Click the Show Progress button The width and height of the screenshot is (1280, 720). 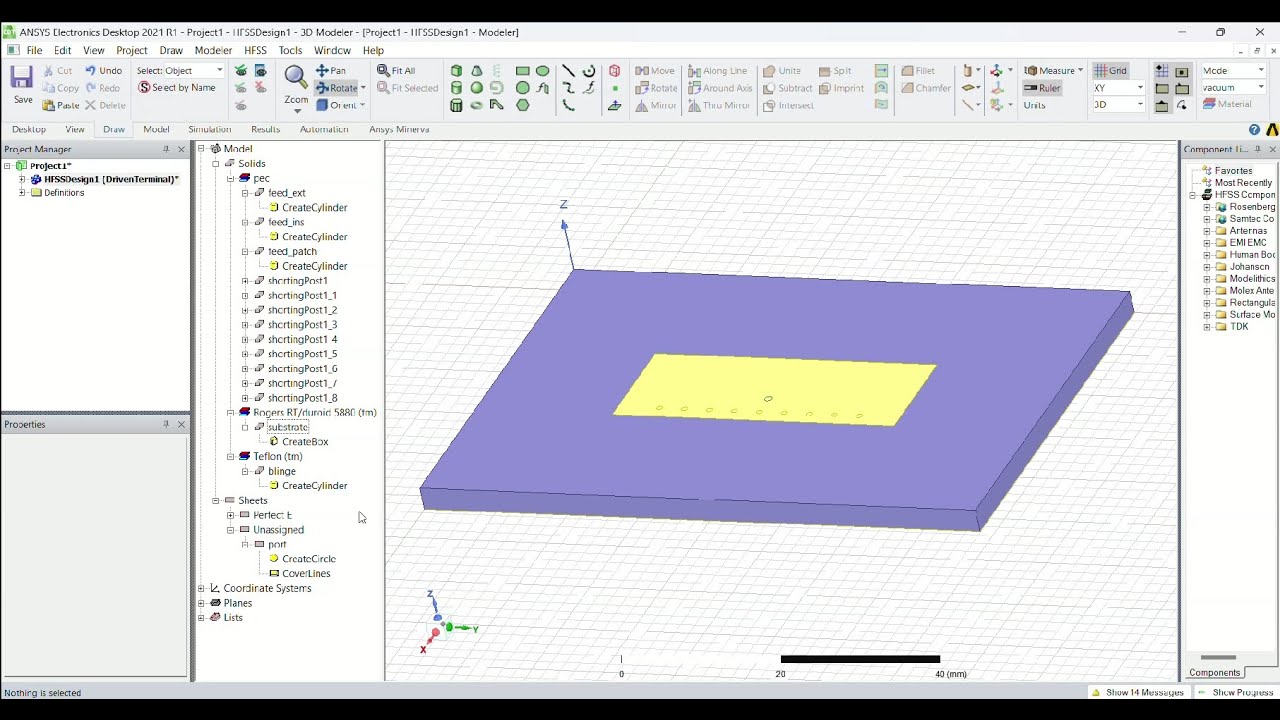click(1234, 692)
